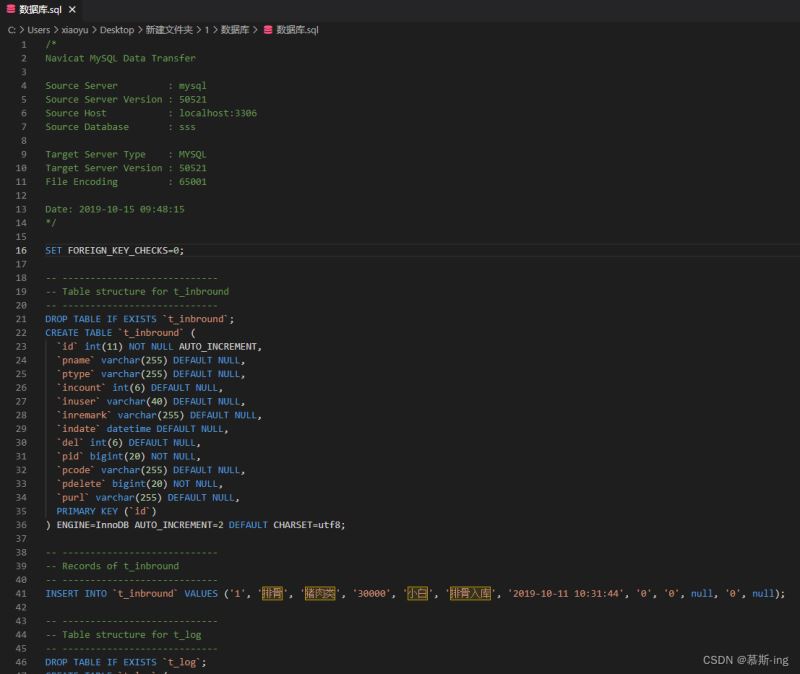Click the 数据库 folder breadcrumb
The height and width of the screenshot is (674, 800).
click(x=235, y=30)
